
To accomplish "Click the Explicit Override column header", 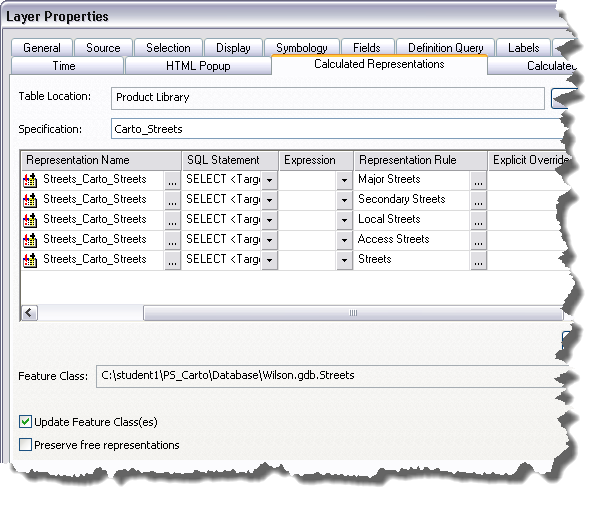I will pos(529,160).
